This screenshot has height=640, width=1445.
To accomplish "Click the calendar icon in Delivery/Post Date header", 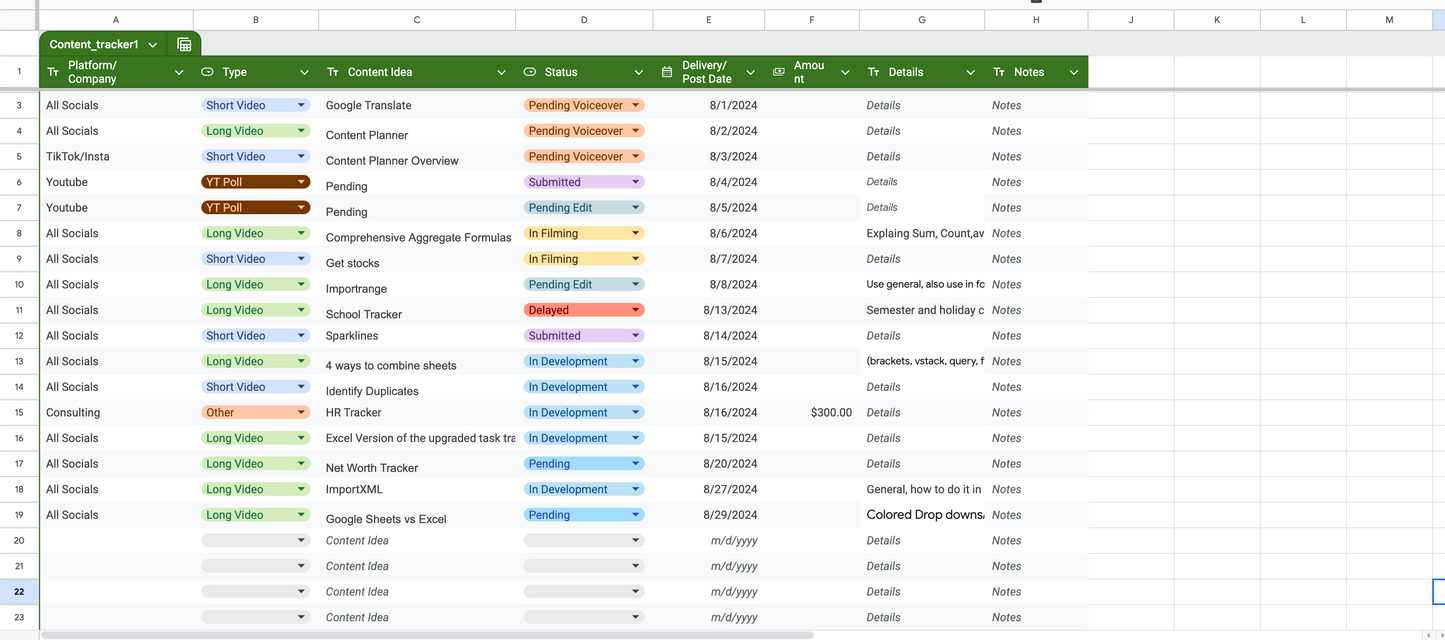I will [667, 72].
